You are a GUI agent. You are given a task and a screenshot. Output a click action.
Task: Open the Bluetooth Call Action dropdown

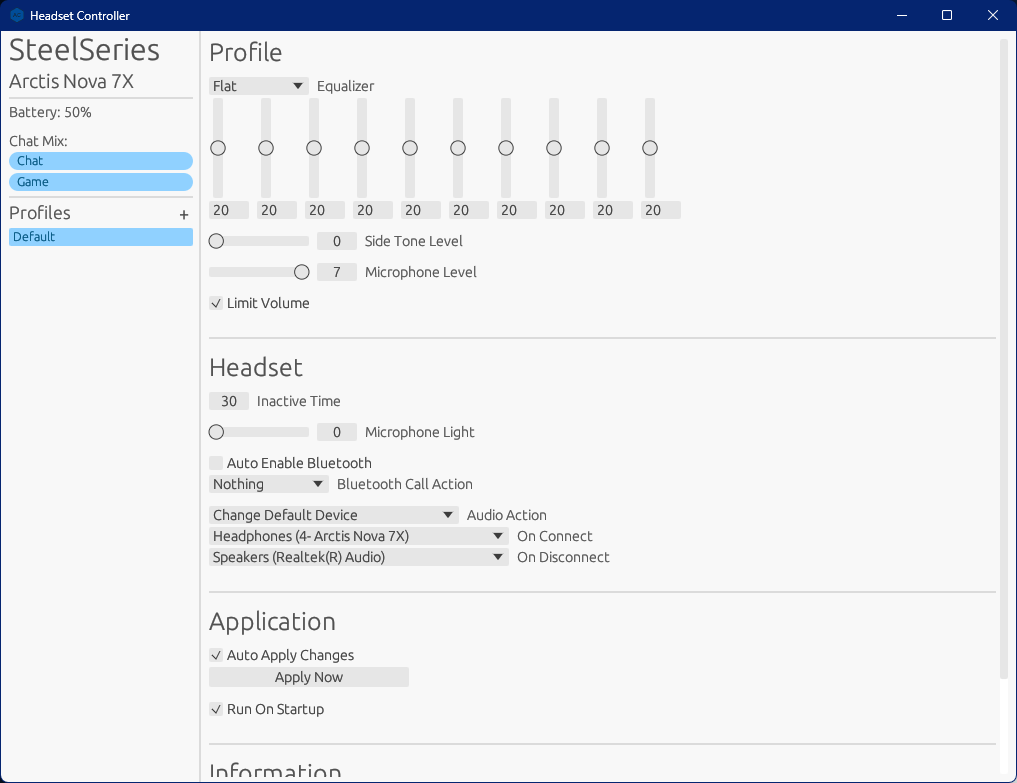(268, 483)
